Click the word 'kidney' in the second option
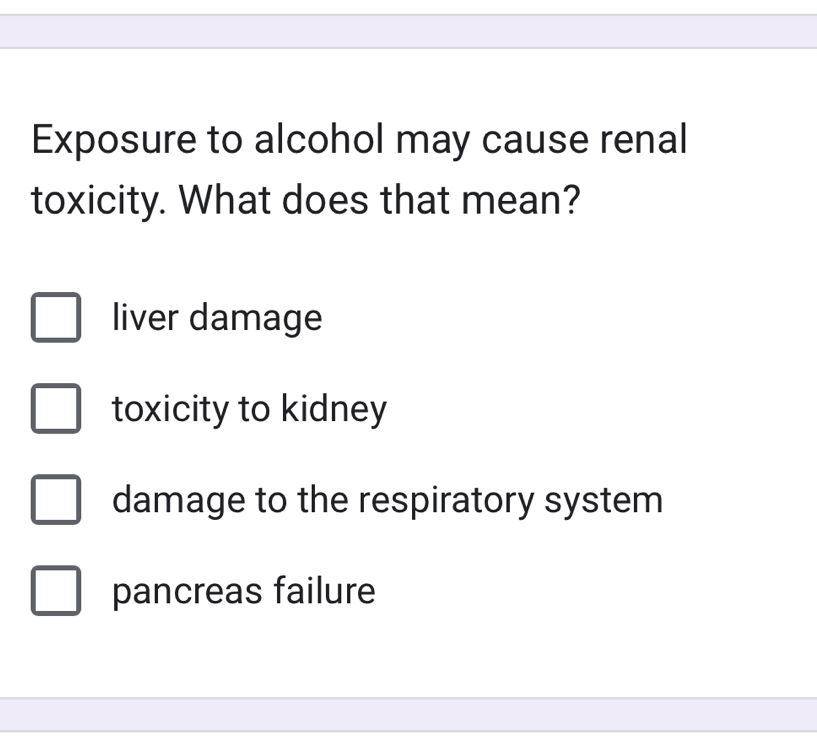Viewport: 817px width, 750px height. [333, 410]
